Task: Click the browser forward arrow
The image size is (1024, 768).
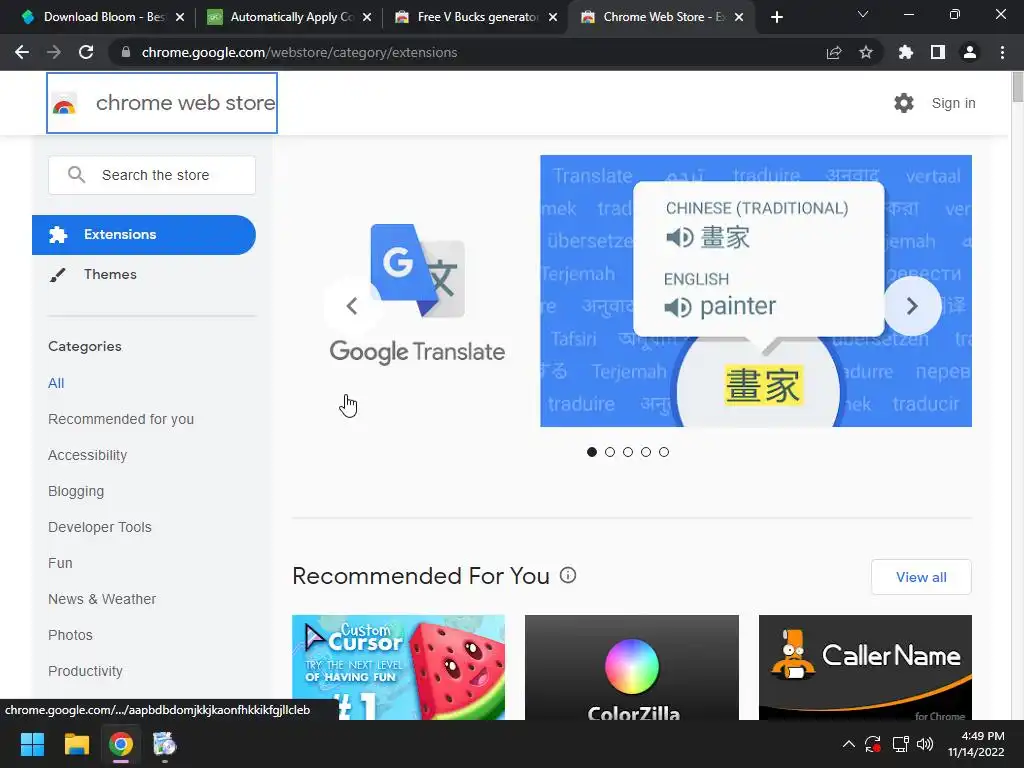Action: pos(54,52)
